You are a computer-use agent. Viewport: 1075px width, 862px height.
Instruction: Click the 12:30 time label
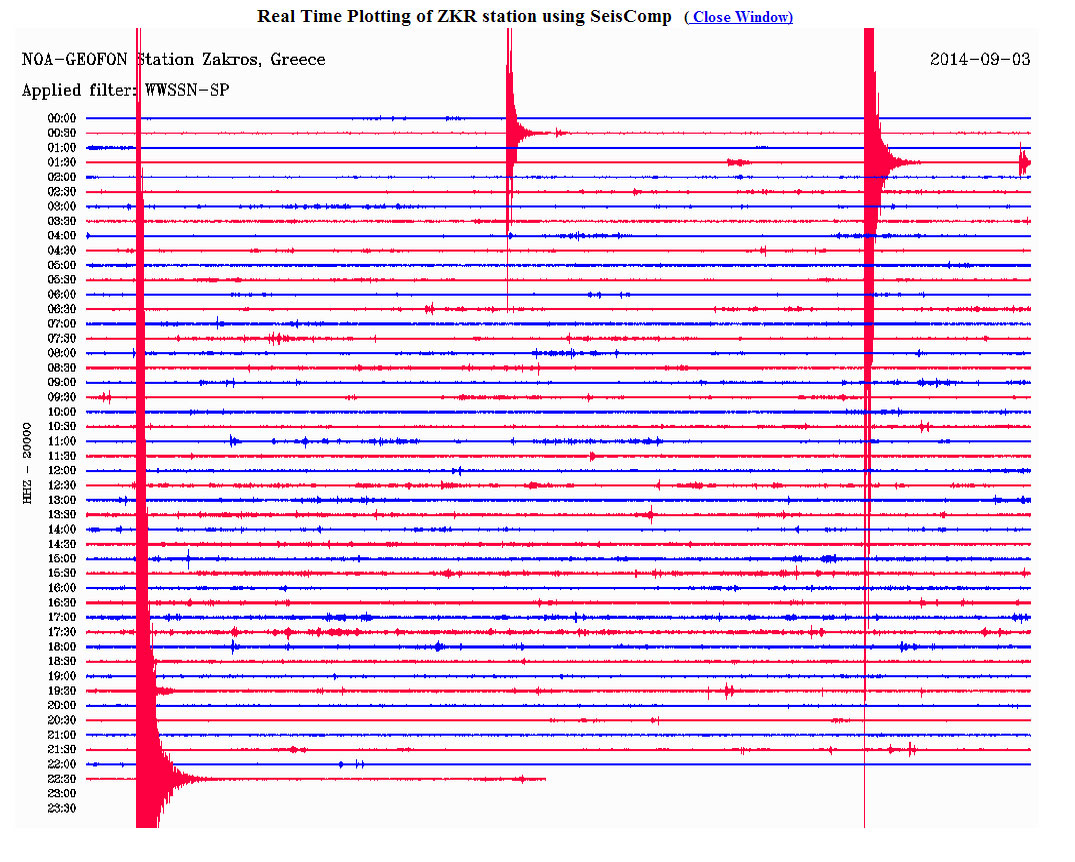click(62, 485)
